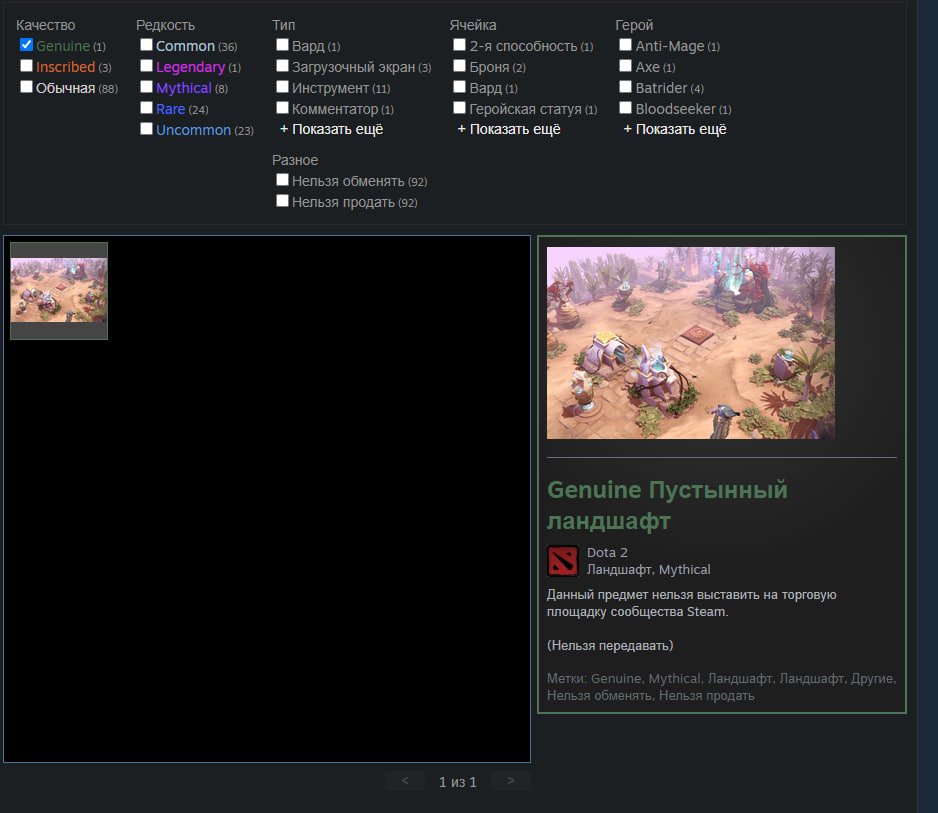
Task: Tick the Common rarity checkbox
Action: point(147,45)
